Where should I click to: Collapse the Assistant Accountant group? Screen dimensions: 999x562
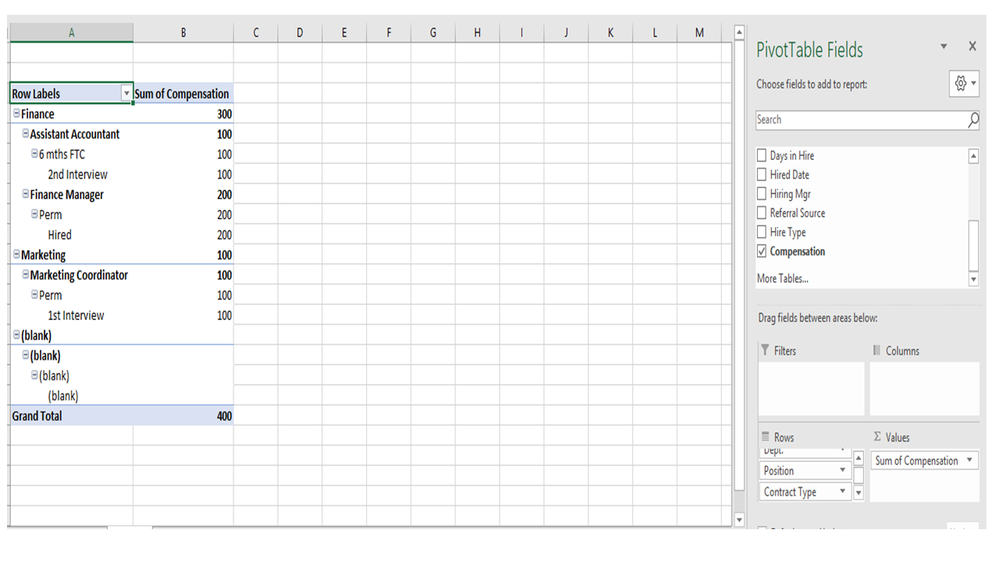click(x=25, y=134)
